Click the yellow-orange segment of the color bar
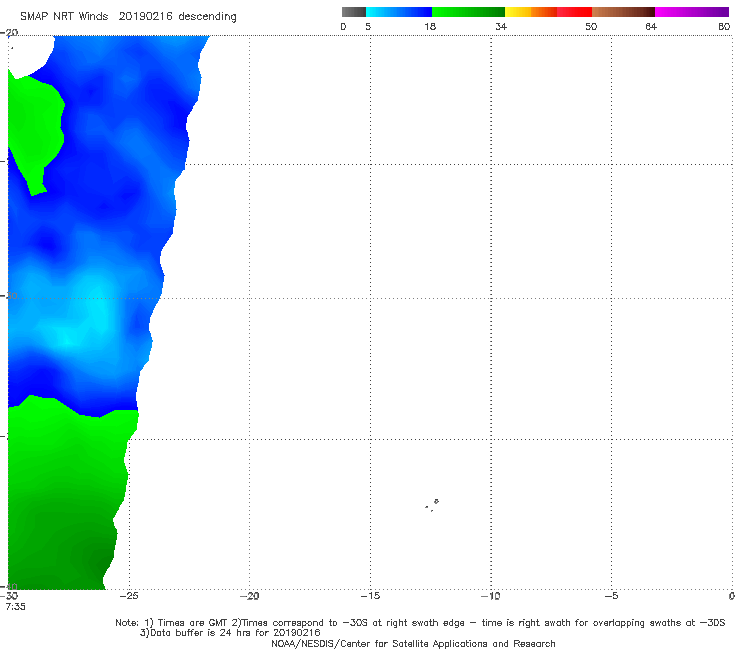The height and width of the screenshot is (650, 740). point(531,12)
